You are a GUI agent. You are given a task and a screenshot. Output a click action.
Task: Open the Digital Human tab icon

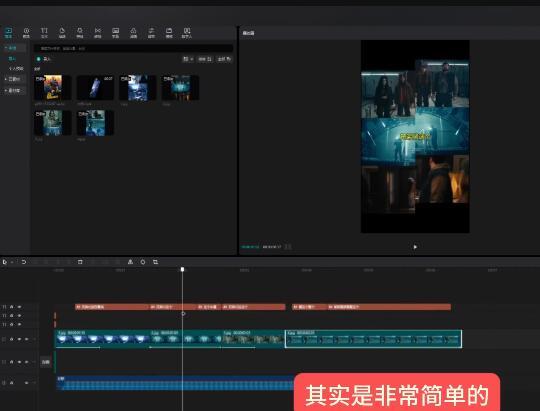(187, 33)
